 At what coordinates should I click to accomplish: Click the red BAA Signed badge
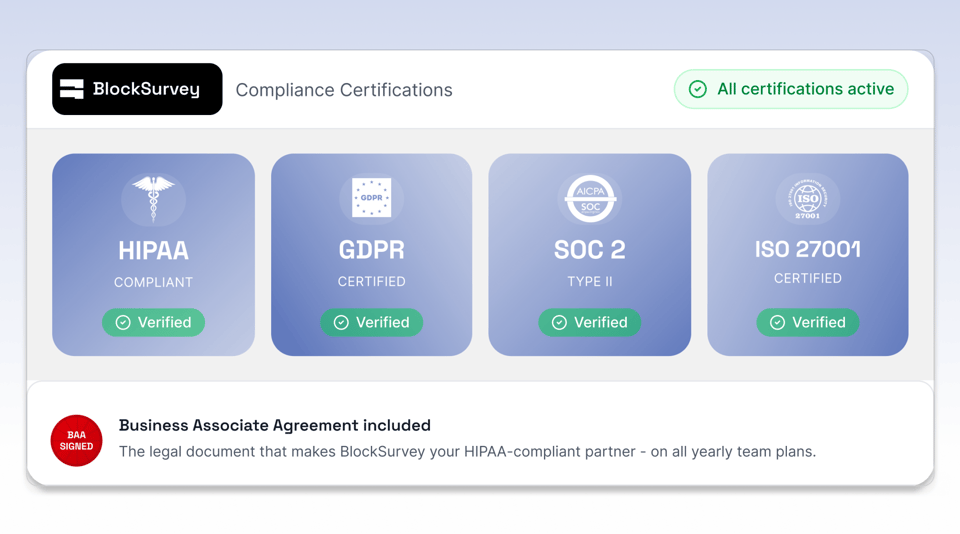[77, 440]
